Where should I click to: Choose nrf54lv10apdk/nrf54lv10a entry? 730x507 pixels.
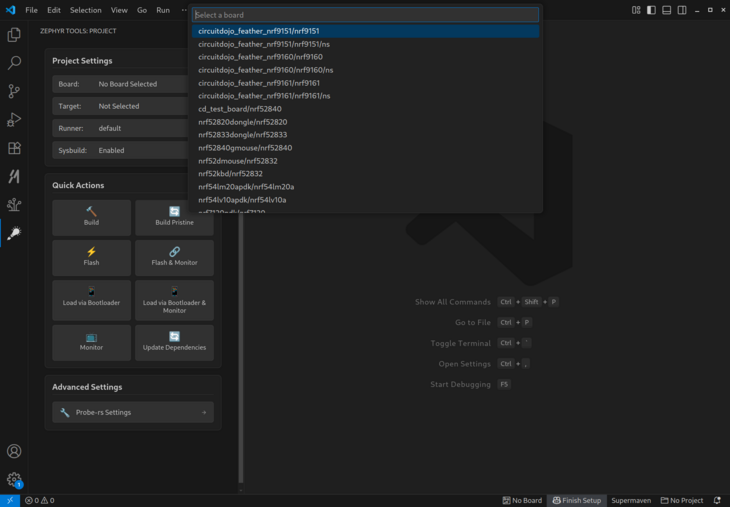[x=365, y=200]
